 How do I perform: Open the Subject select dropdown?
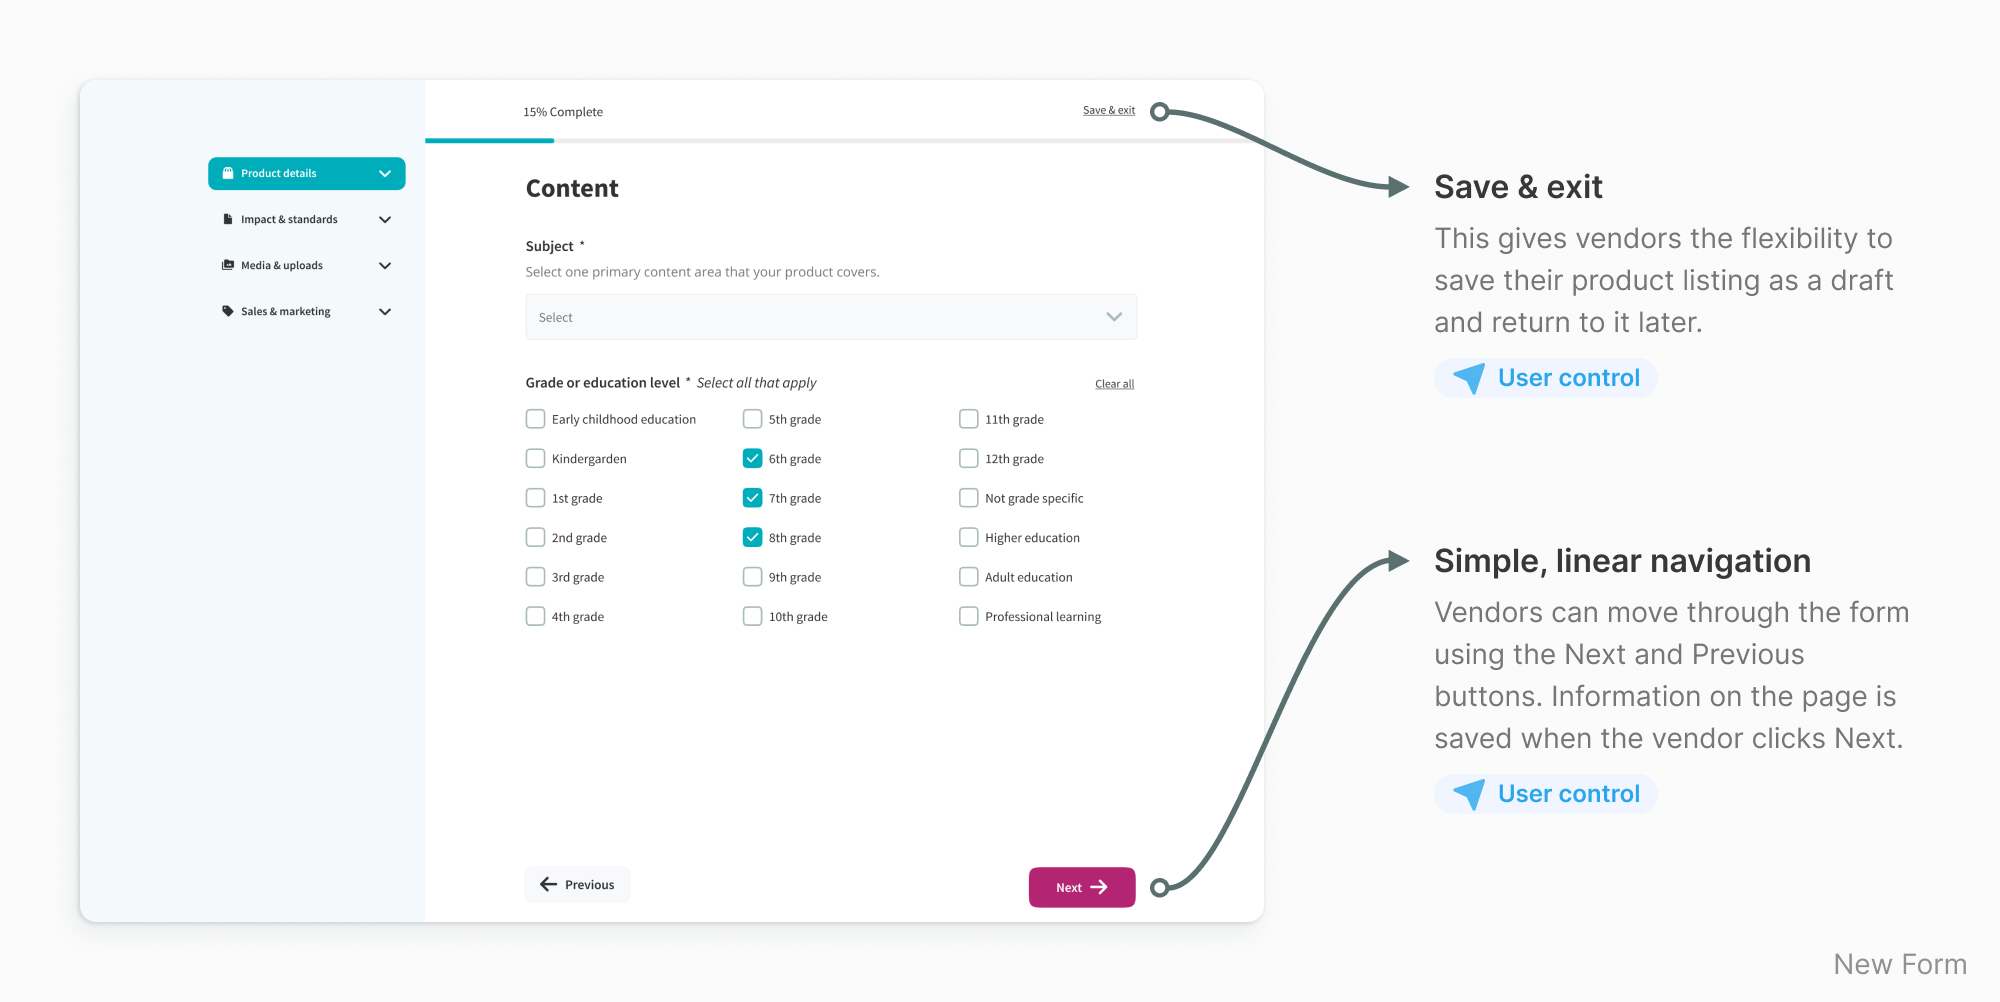click(x=830, y=317)
